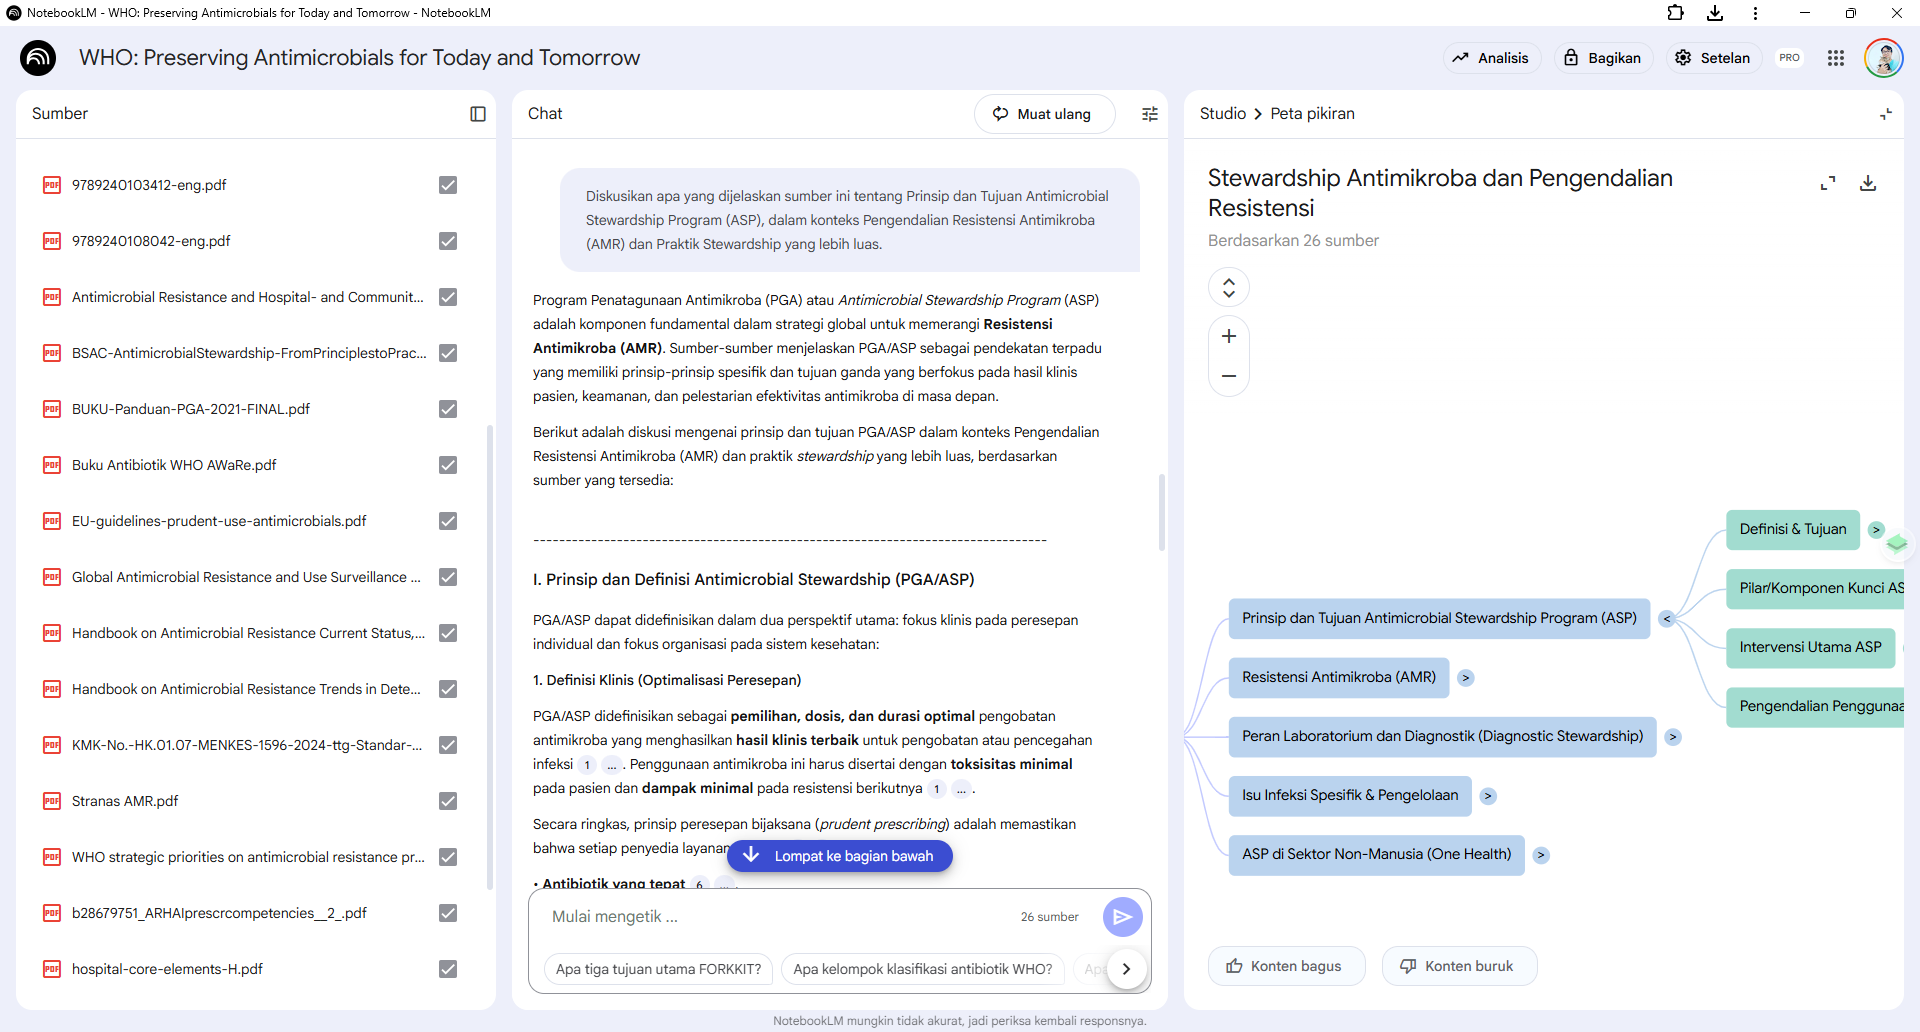This screenshot has width=1920, height=1032.
Task: Collapse the Studio panel
Action: 1885,114
